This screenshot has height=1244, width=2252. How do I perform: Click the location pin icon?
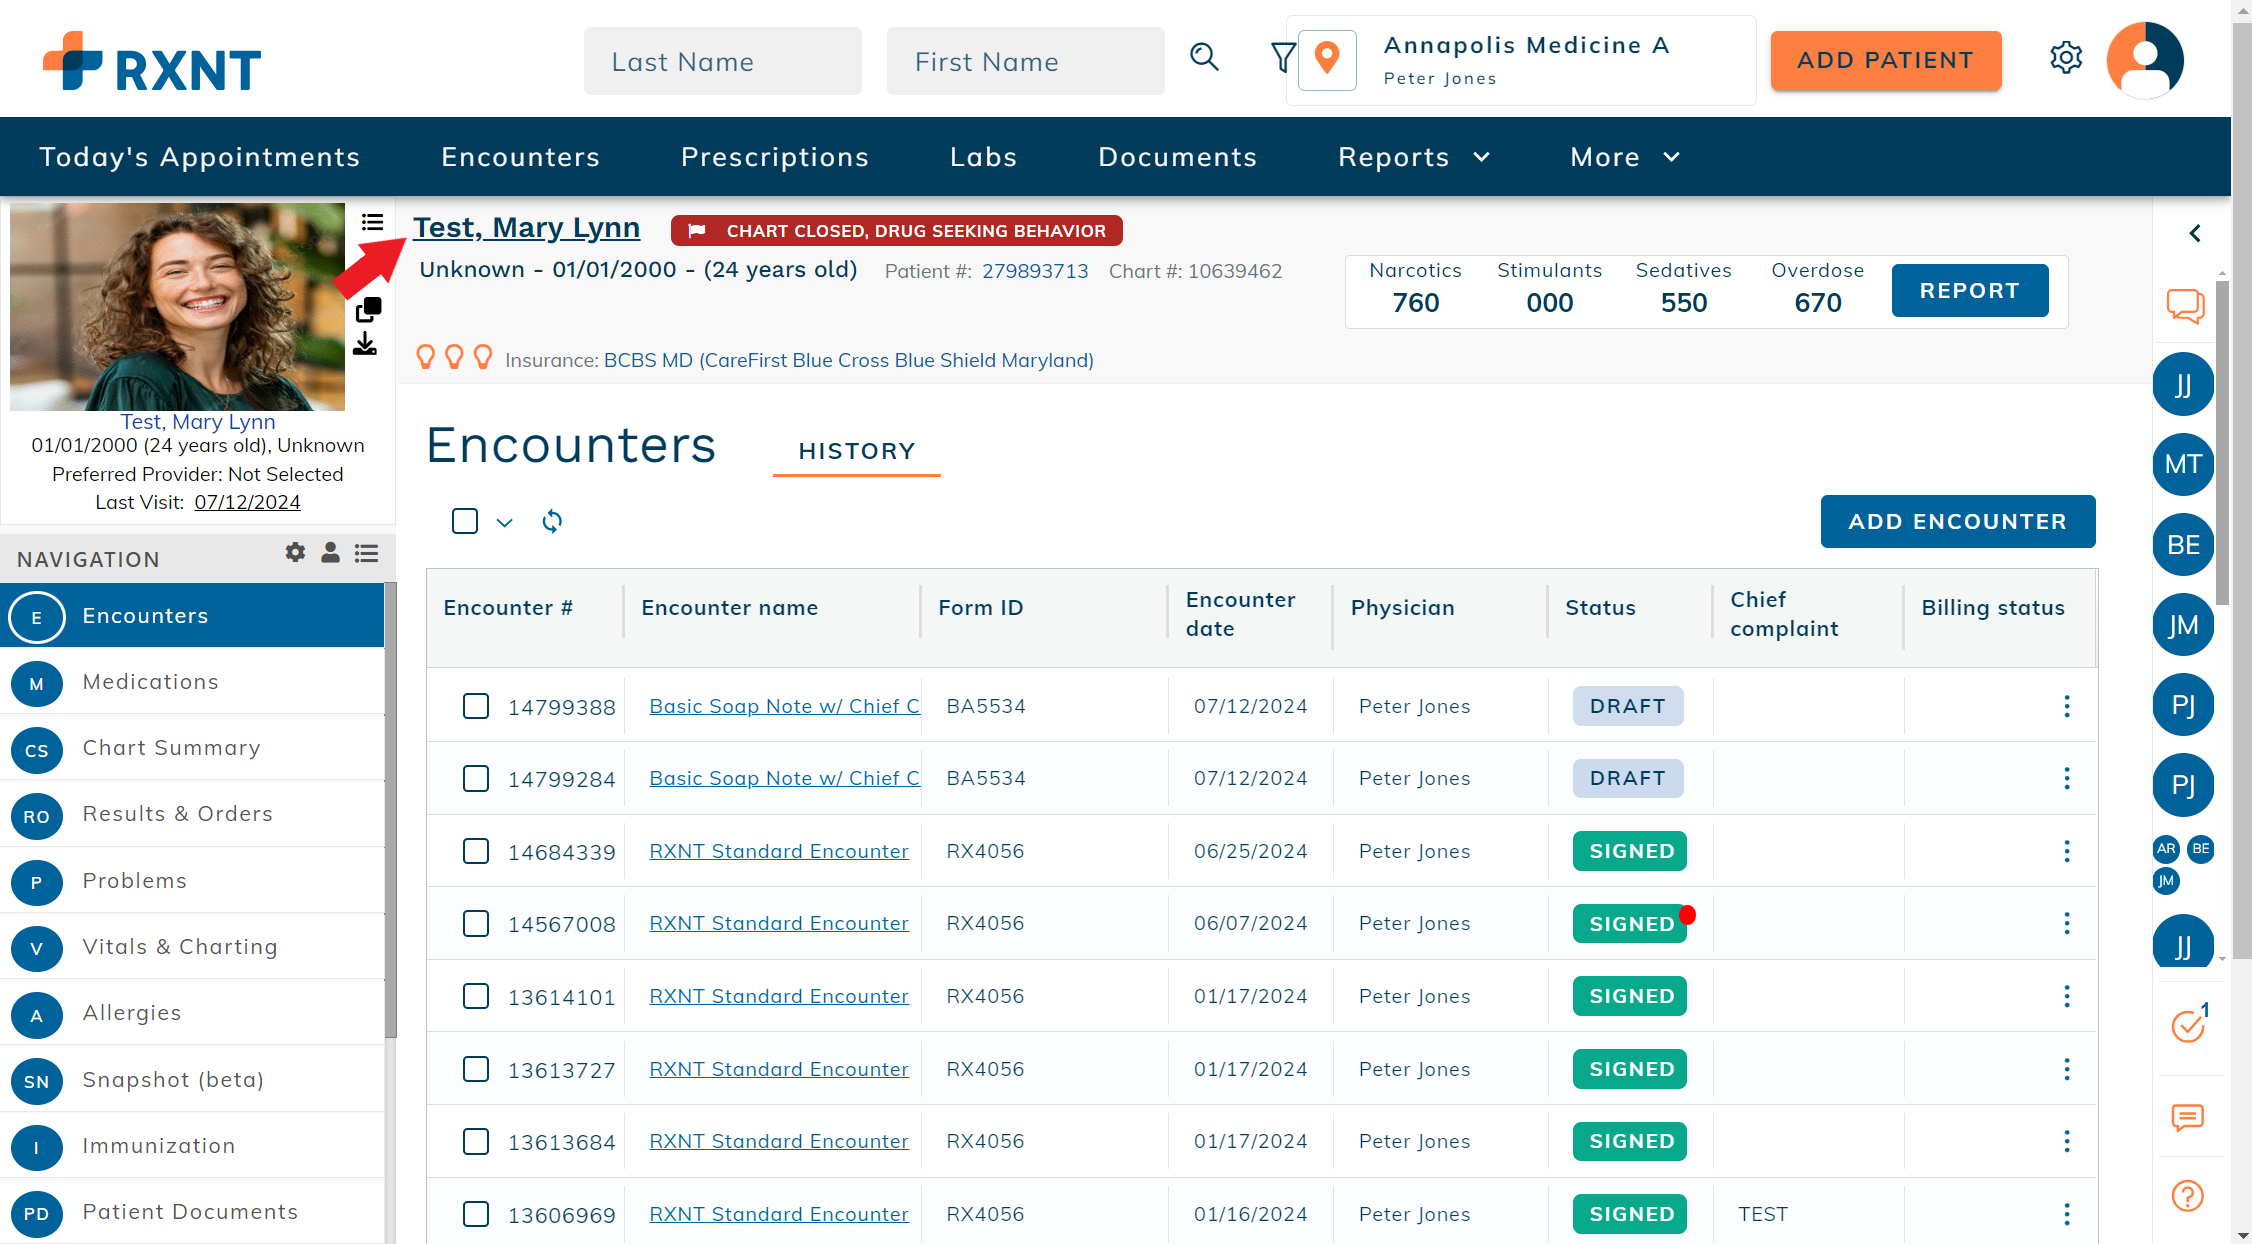[x=1327, y=60]
